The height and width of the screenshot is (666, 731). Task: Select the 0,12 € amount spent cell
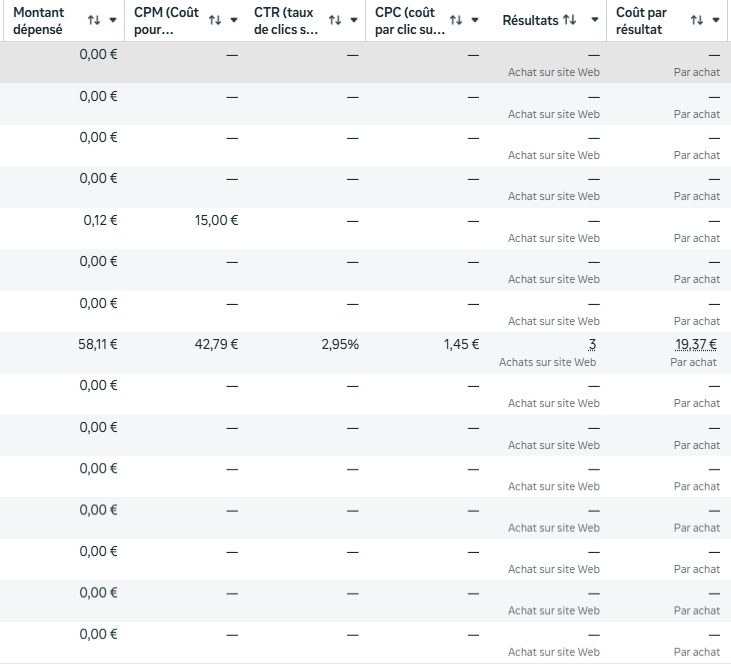tap(100, 220)
